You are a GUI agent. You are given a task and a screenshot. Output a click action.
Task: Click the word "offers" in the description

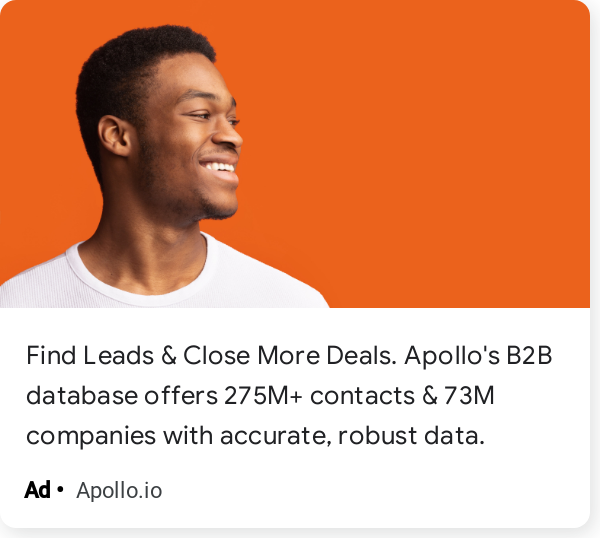tap(181, 395)
